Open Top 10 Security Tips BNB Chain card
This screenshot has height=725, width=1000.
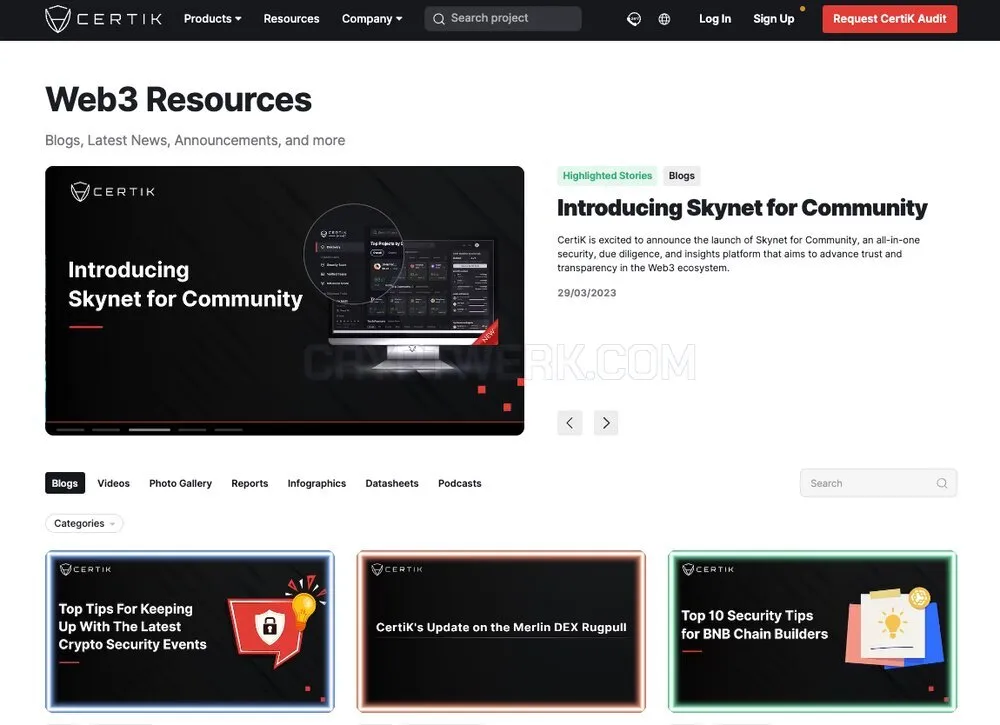coord(812,631)
